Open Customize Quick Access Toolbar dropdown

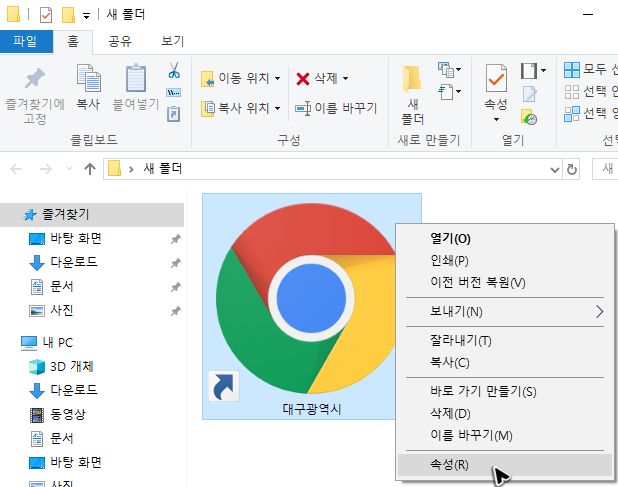point(86,16)
